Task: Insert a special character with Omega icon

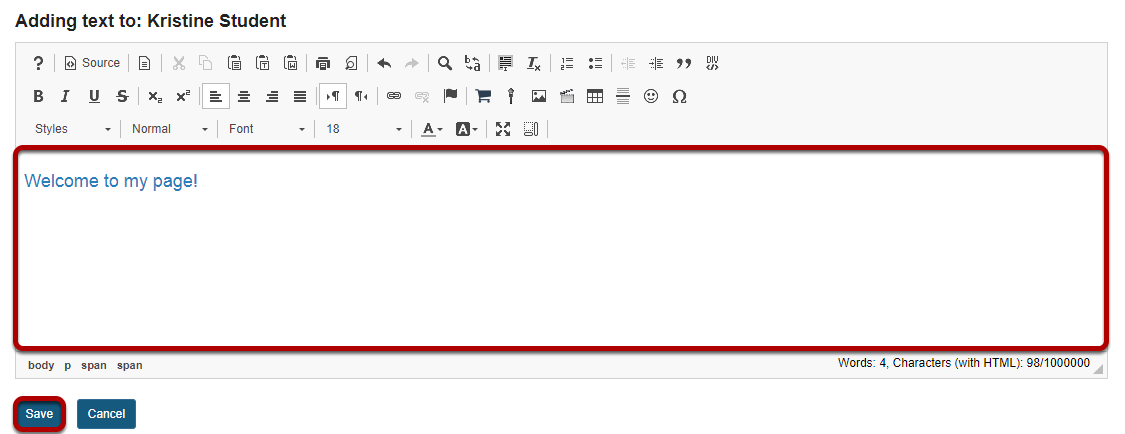Action: tap(679, 96)
